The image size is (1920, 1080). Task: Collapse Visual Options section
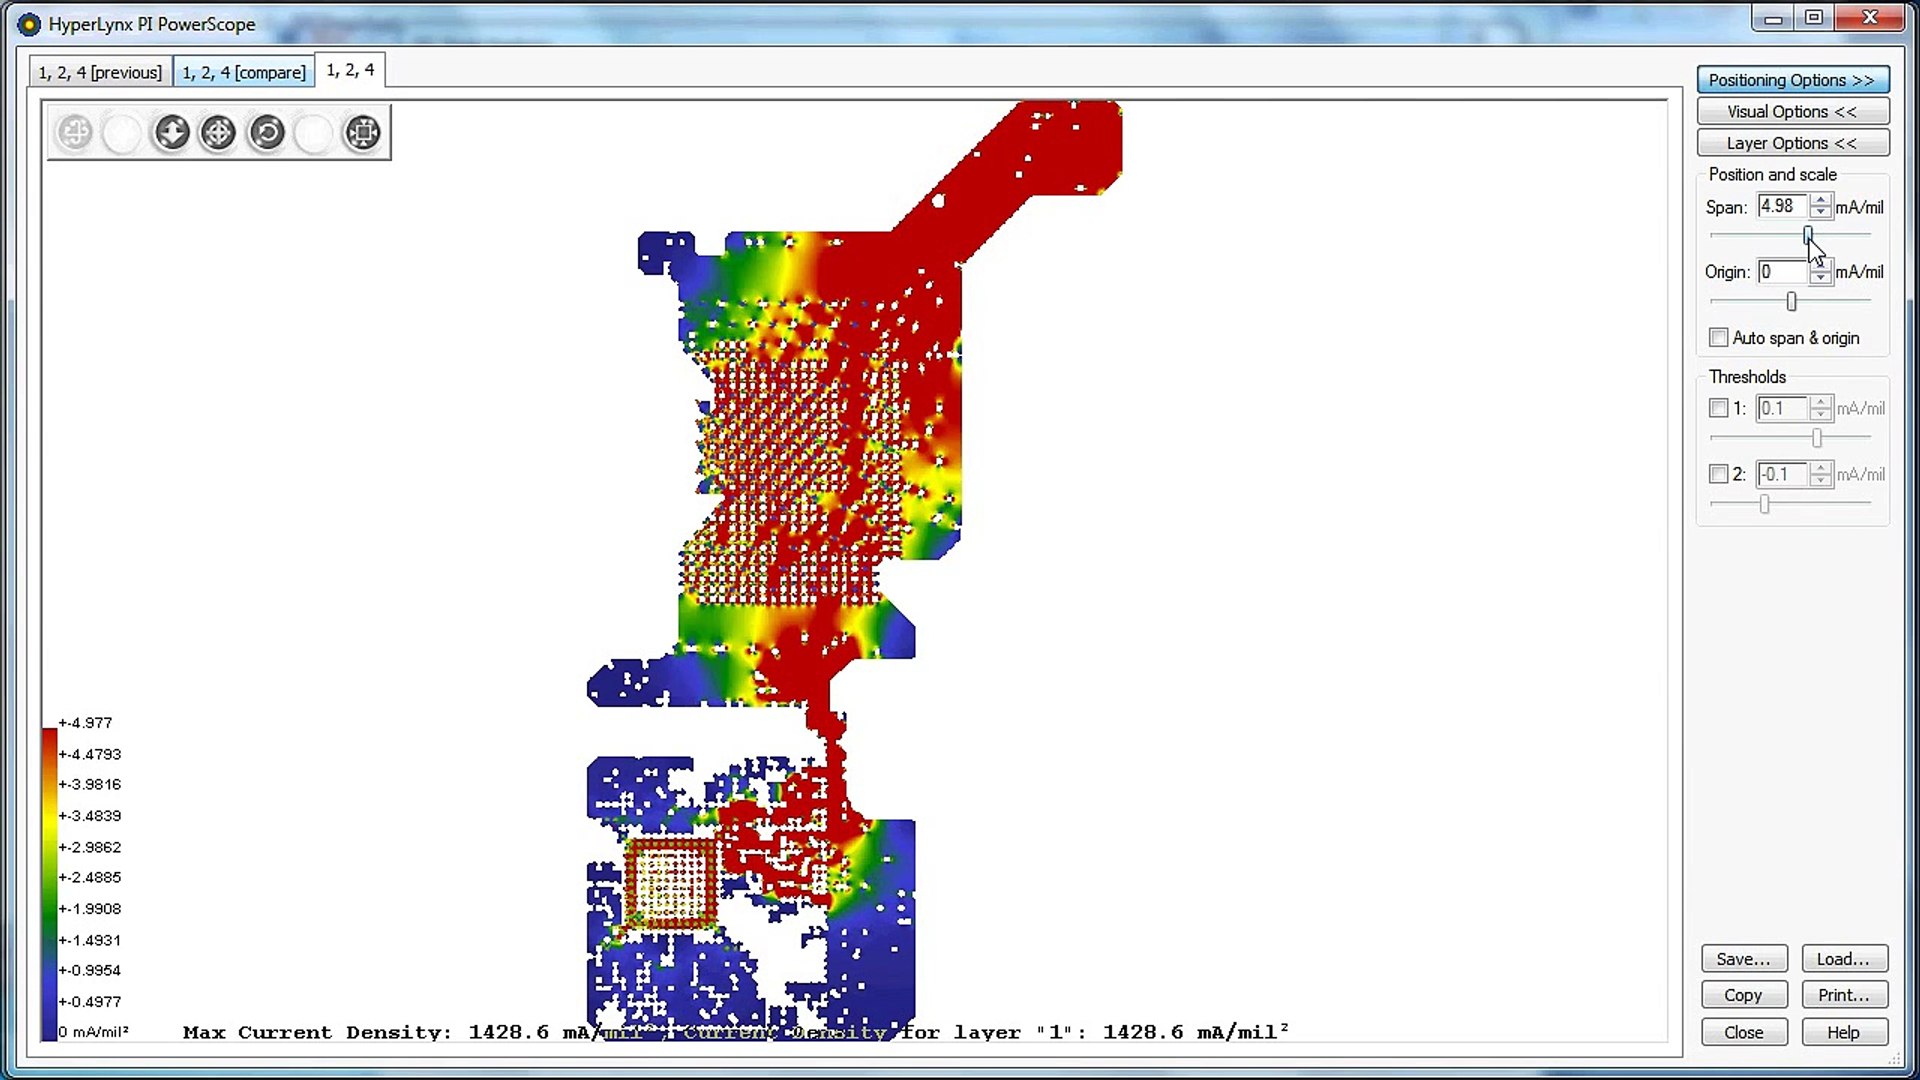pyautogui.click(x=1792, y=112)
